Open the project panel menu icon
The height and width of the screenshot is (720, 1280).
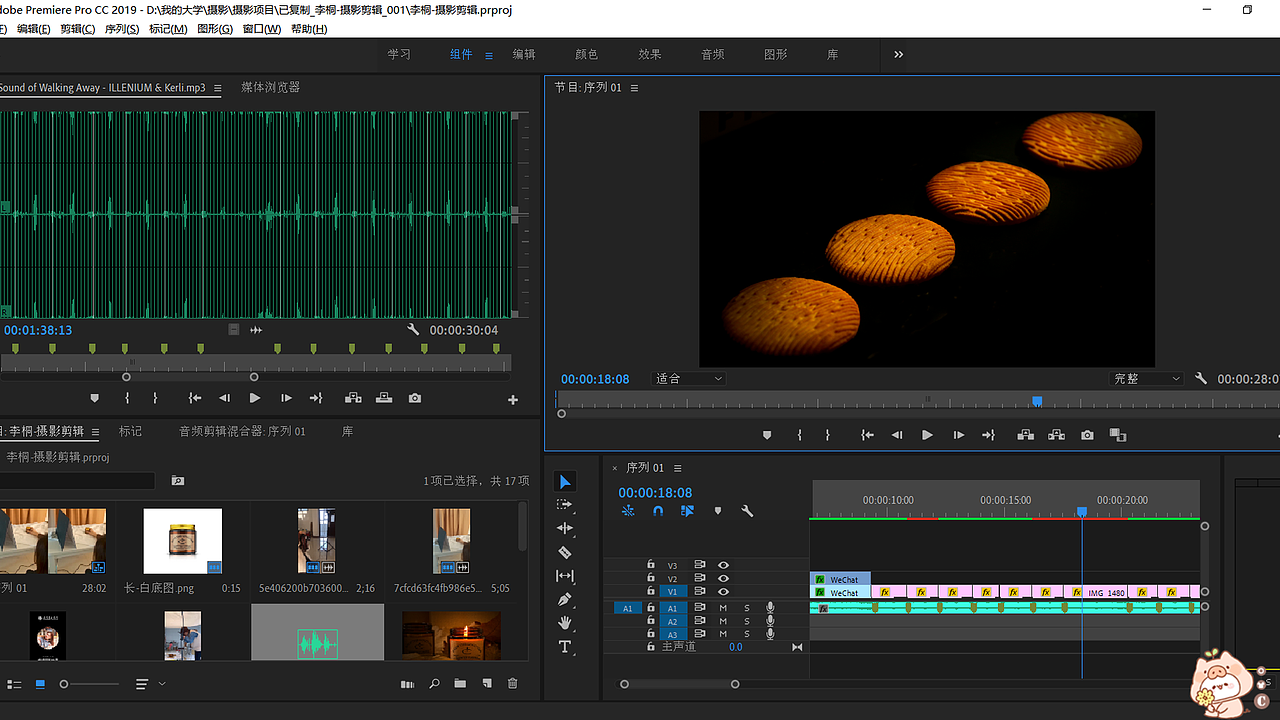pos(95,432)
